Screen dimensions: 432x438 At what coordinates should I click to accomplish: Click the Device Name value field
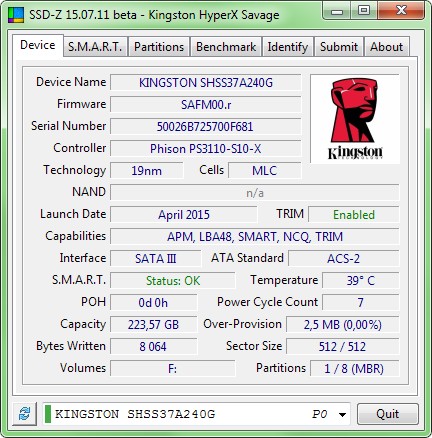point(206,83)
